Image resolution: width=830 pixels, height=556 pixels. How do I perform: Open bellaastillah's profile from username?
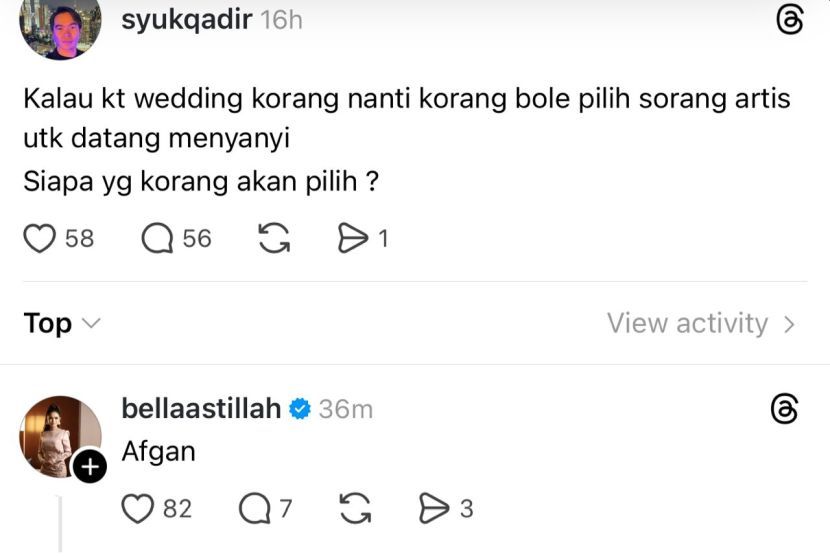click(201, 409)
